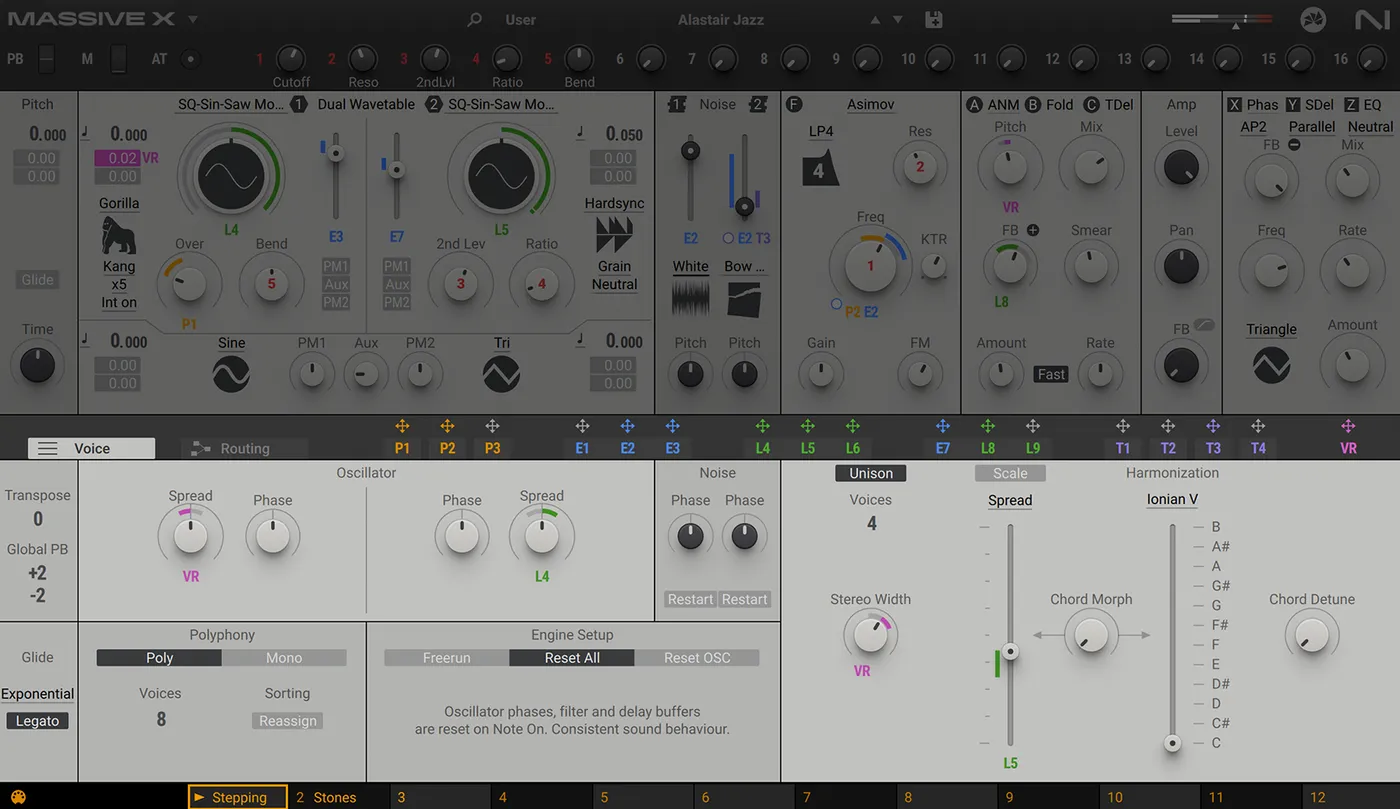
Task: Click the LP4 filter shape icon
Action: click(x=820, y=167)
